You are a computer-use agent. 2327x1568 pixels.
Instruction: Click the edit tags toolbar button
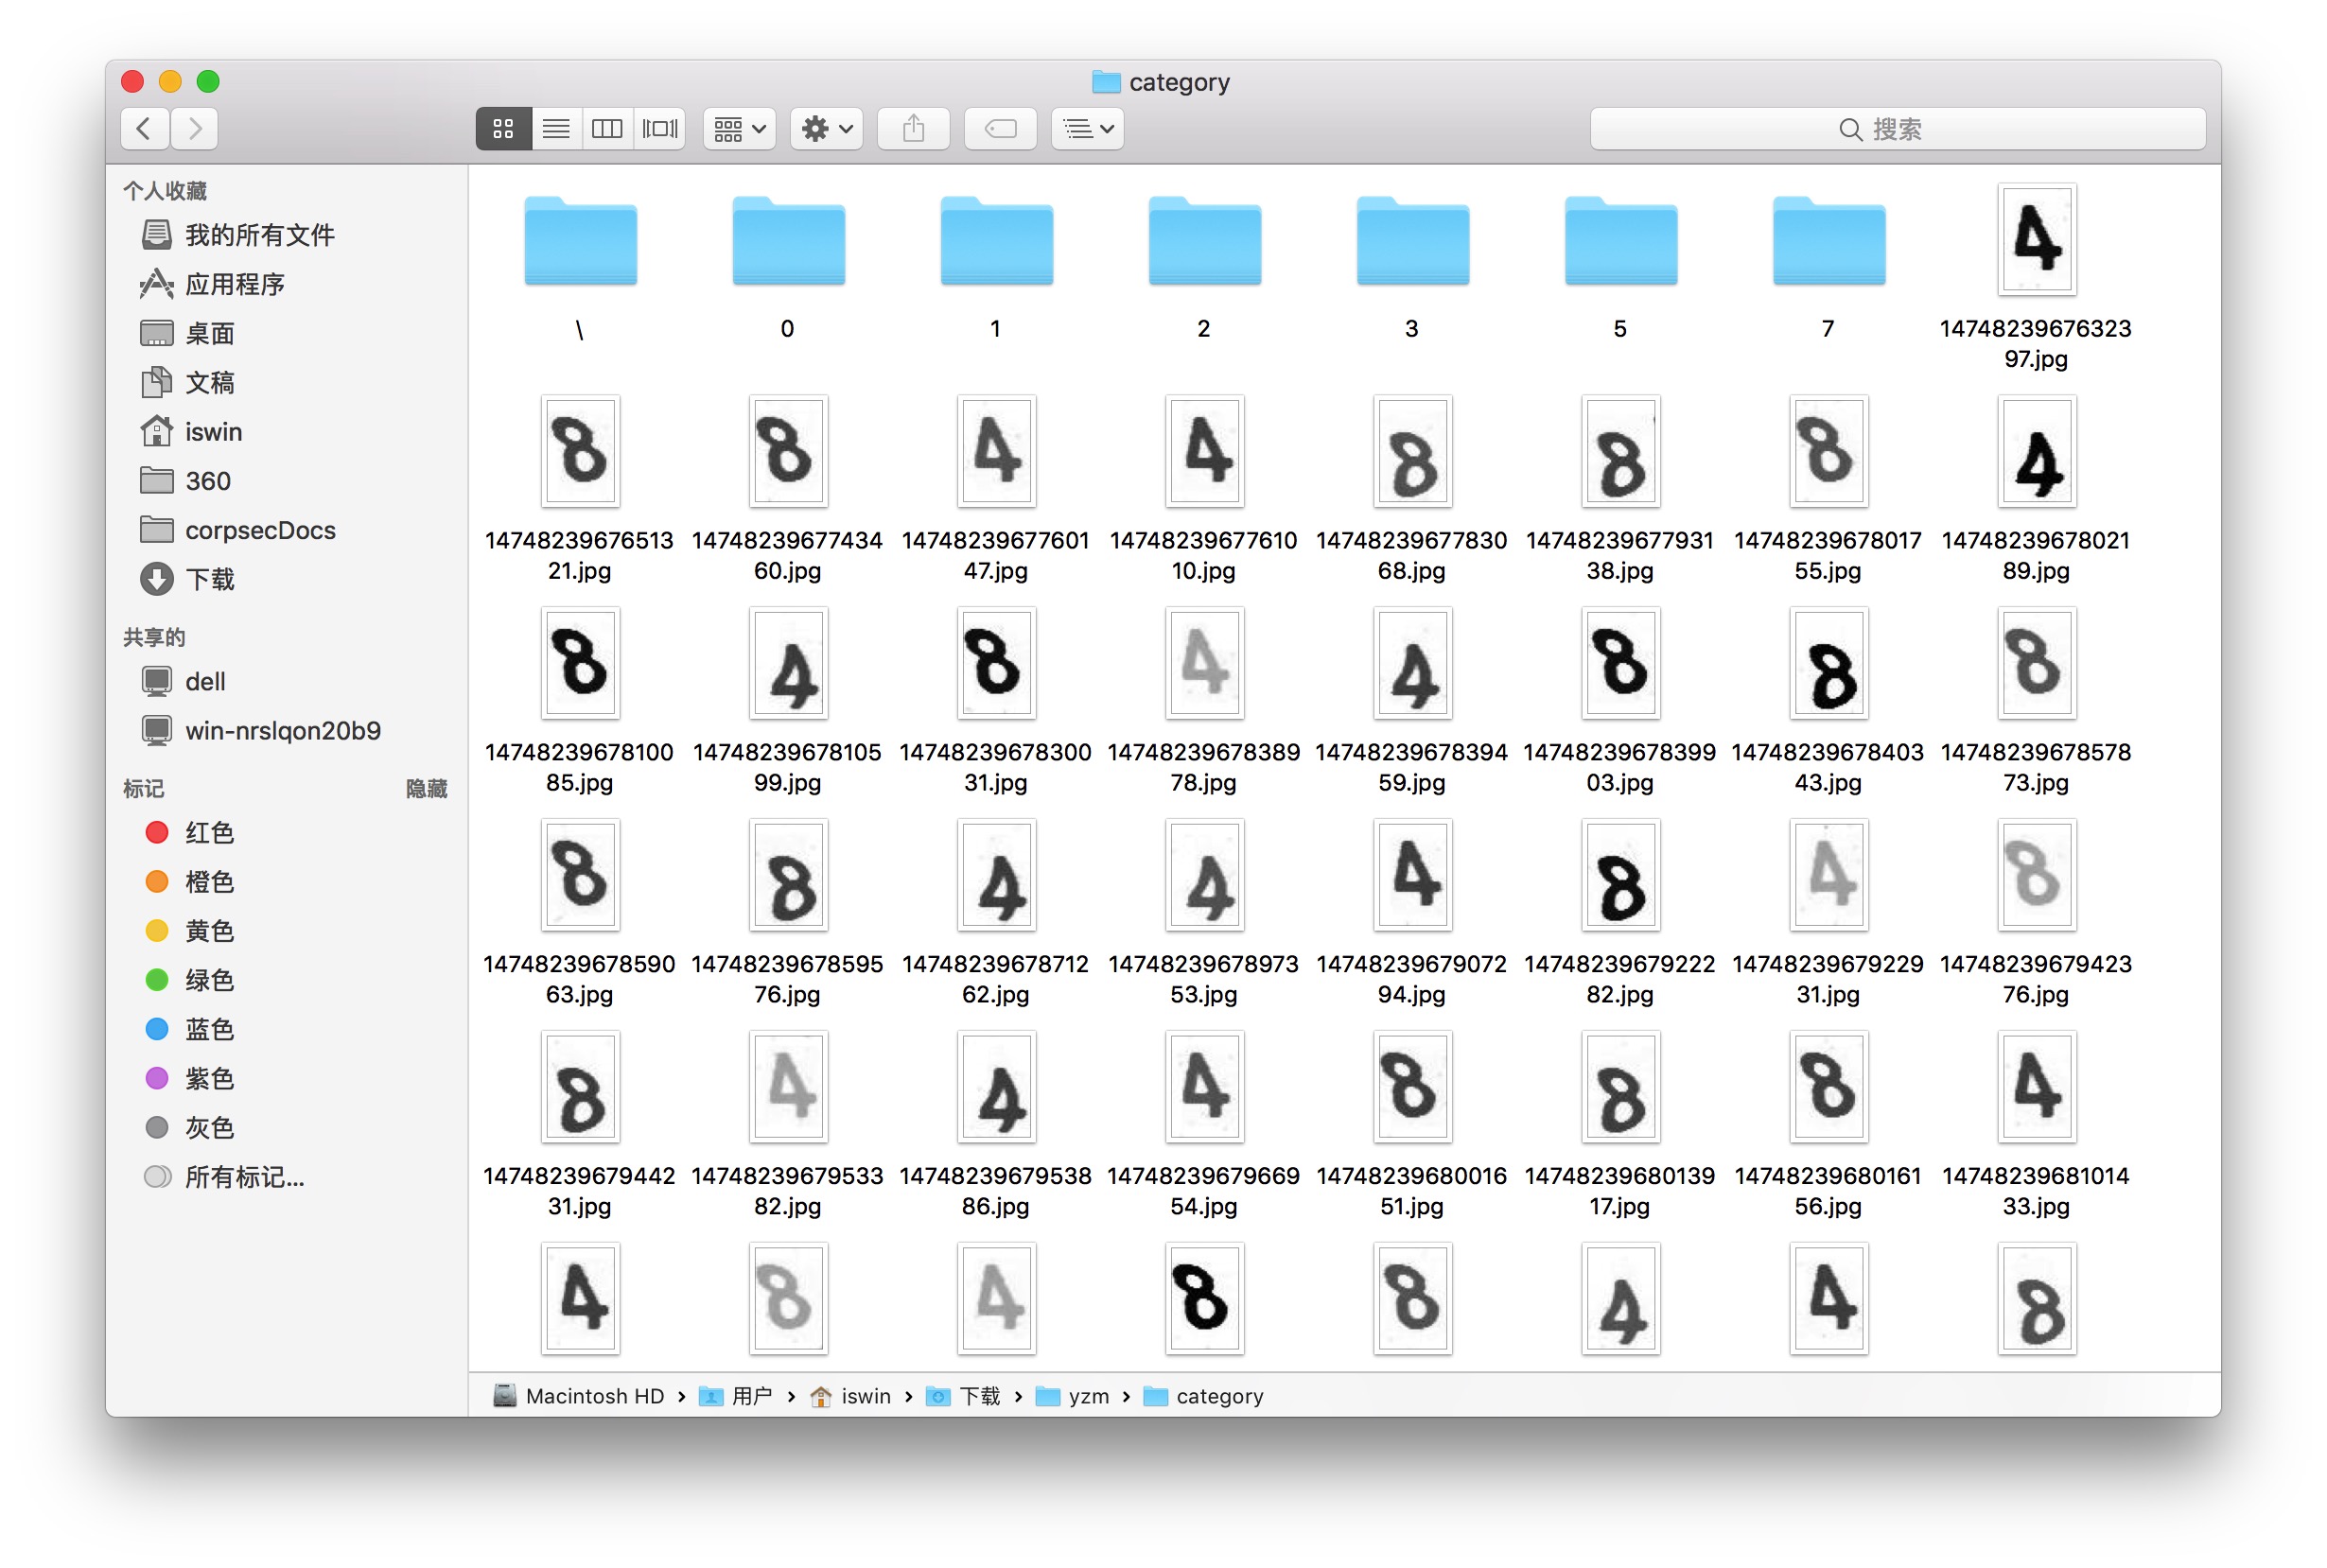click(x=1000, y=129)
